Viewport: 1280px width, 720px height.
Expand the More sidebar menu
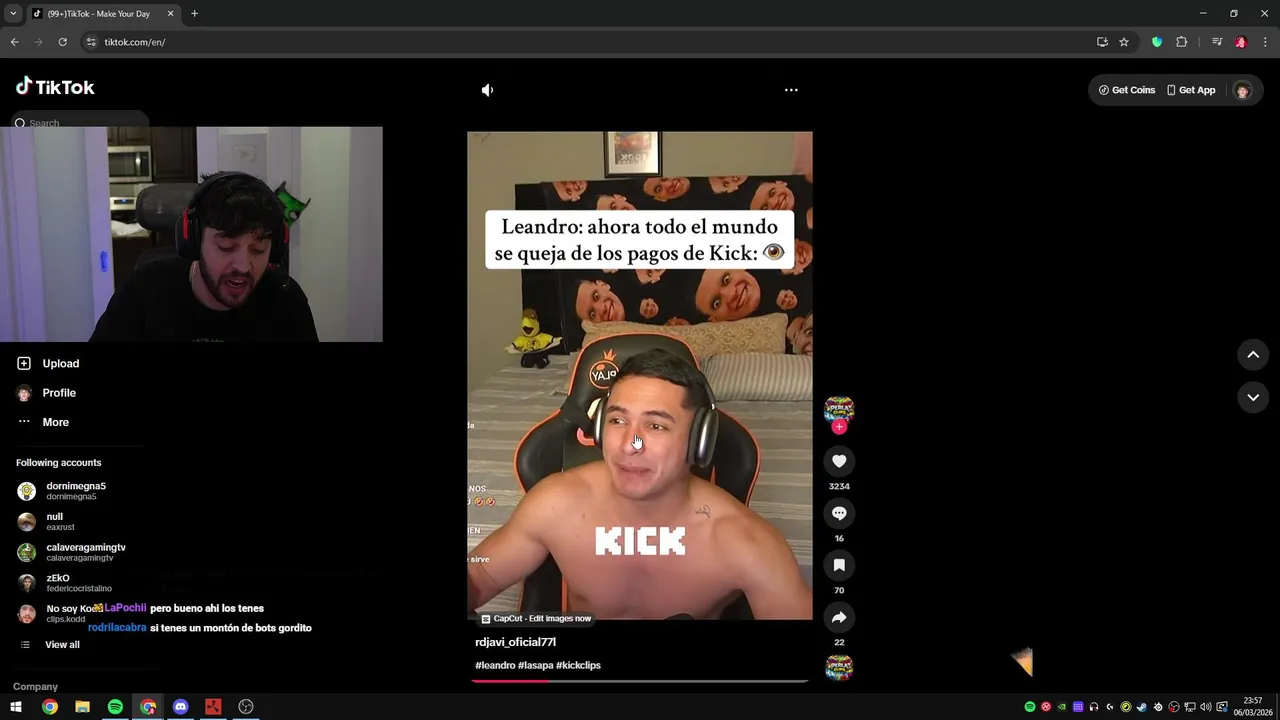(43, 422)
